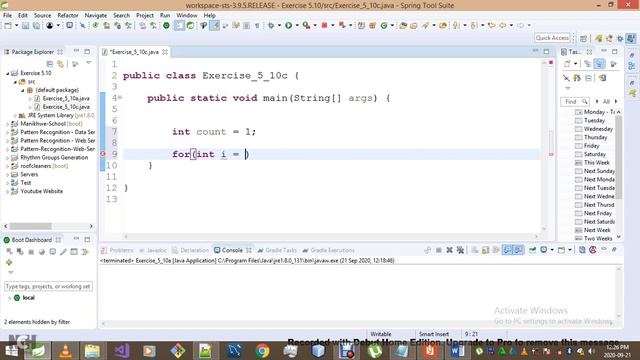Select Next Week in the Task List
This screenshot has height=360, width=640.
(x=597, y=230)
